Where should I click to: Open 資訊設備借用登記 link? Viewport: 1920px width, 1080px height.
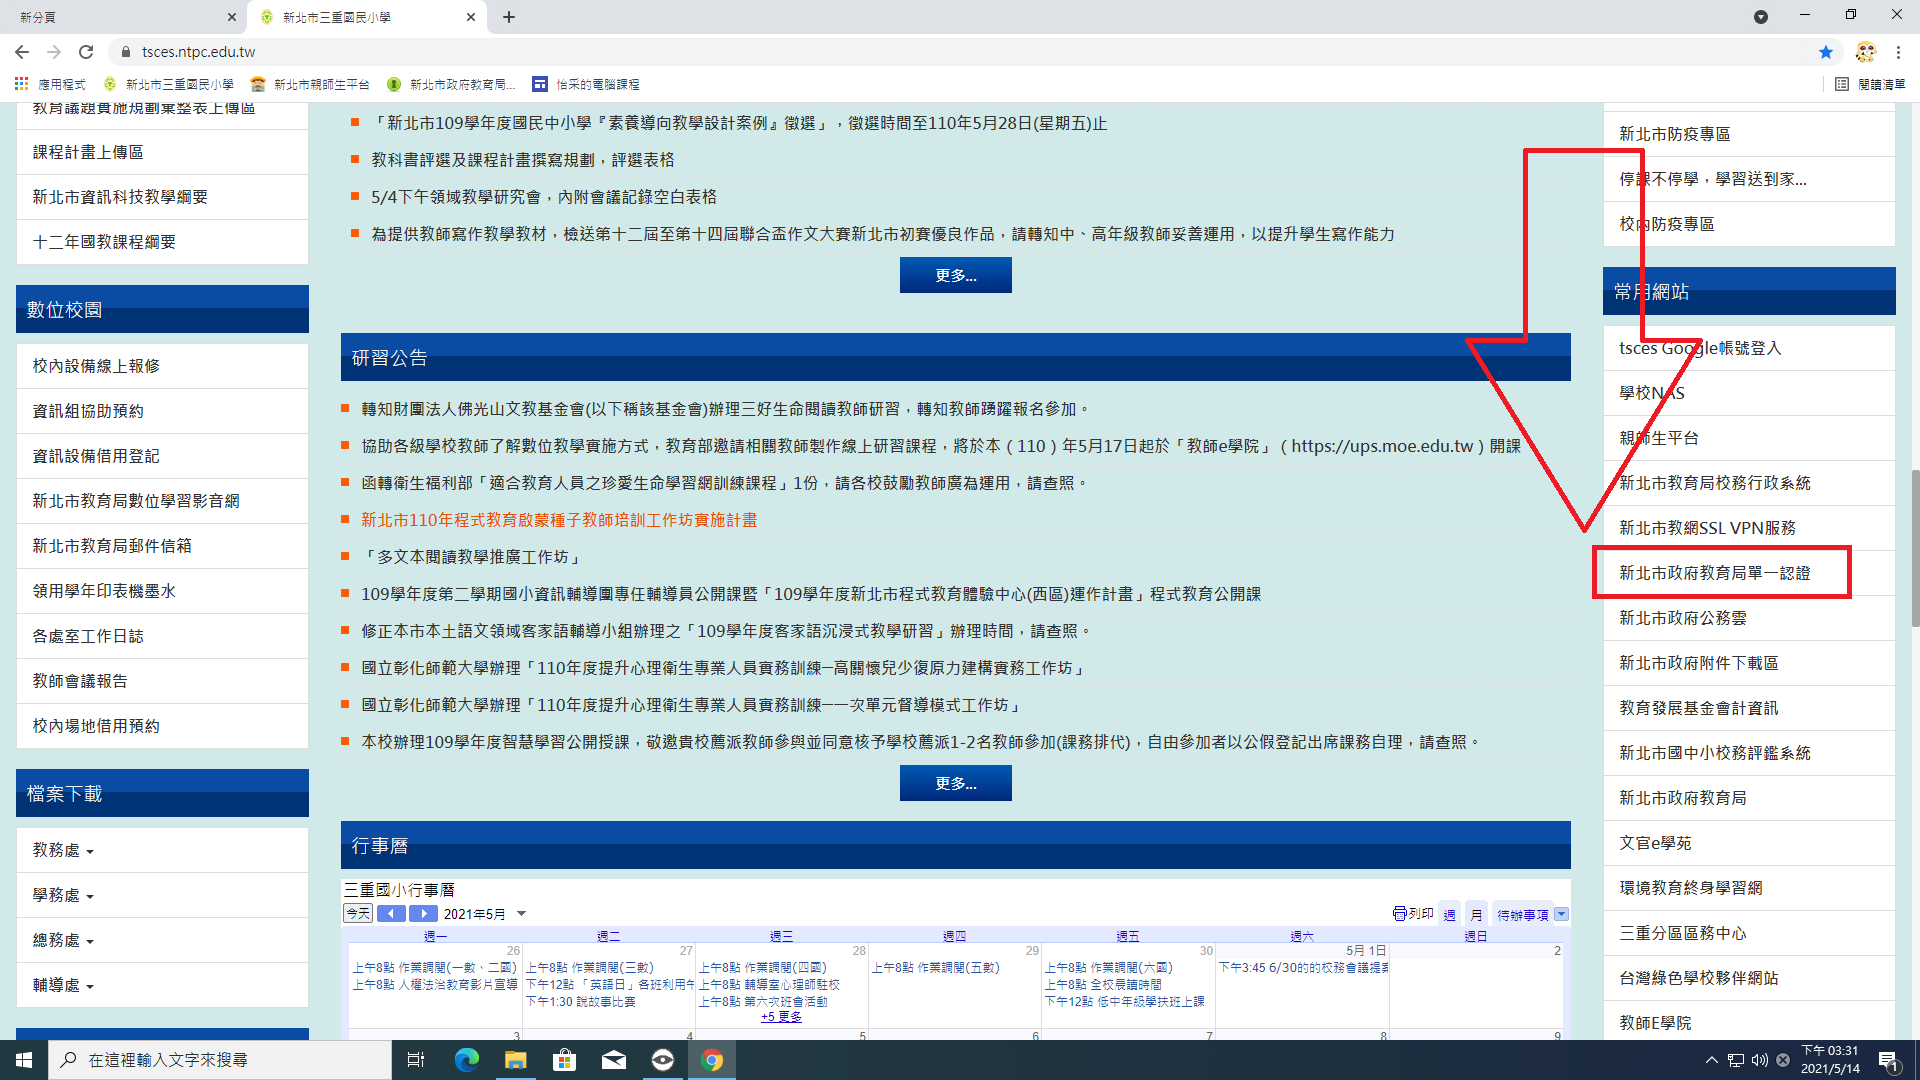tap(96, 456)
